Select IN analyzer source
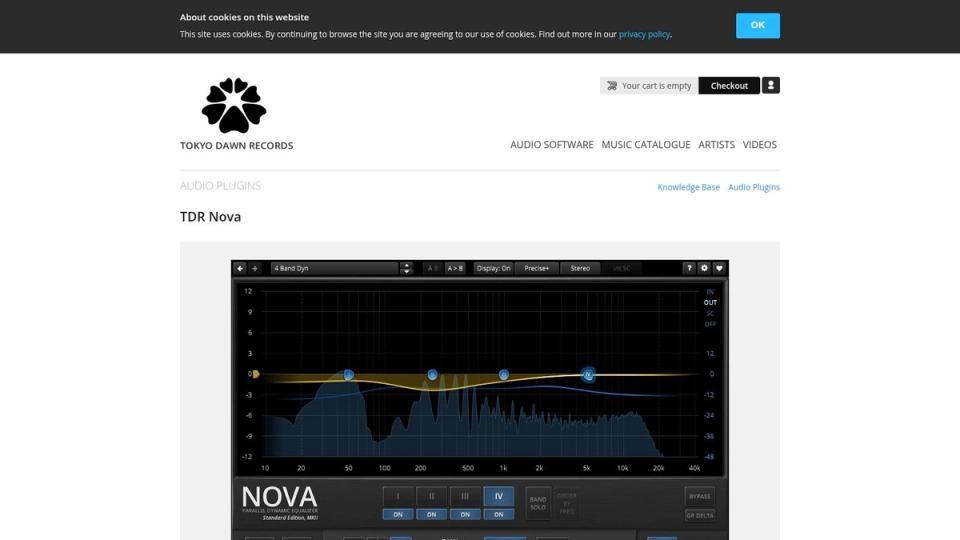Viewport: 960px width, 540px height. pyautogui.click(x=710, y=291)
